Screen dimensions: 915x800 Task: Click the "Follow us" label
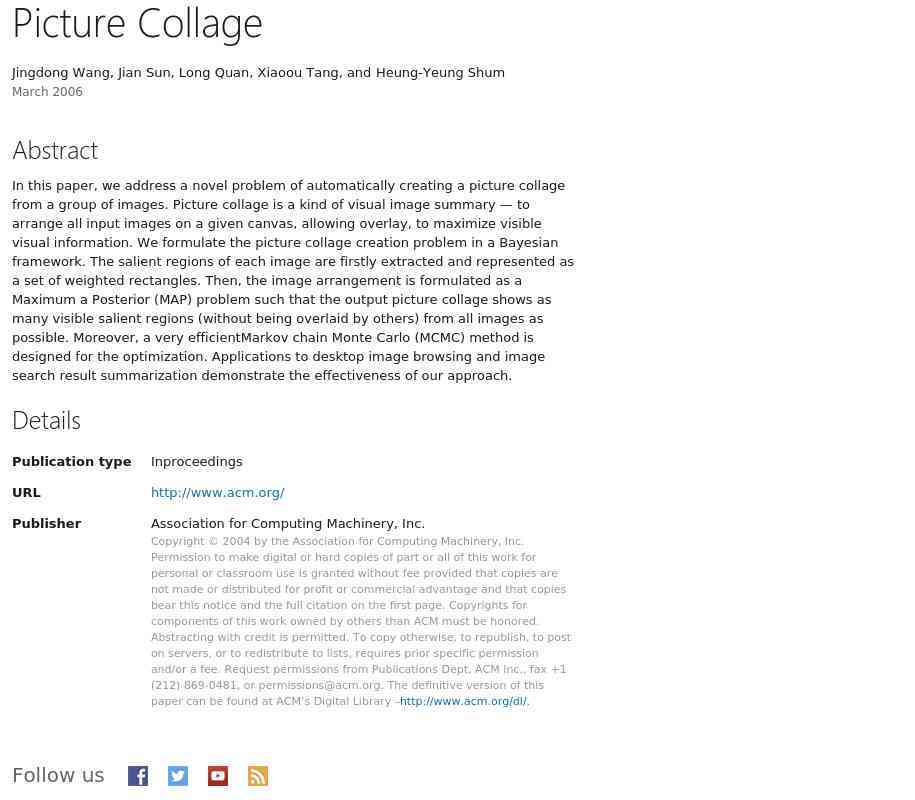point(58,776)
